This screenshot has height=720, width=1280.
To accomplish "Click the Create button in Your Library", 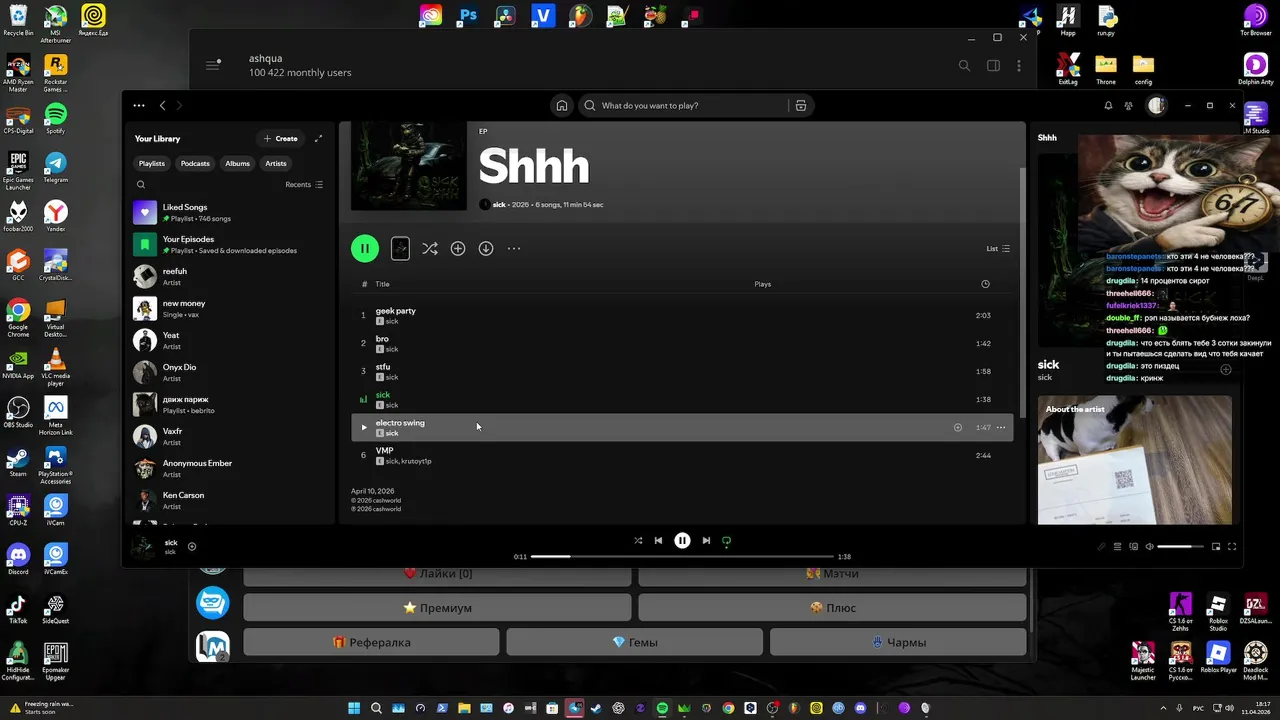I will 281,138.
